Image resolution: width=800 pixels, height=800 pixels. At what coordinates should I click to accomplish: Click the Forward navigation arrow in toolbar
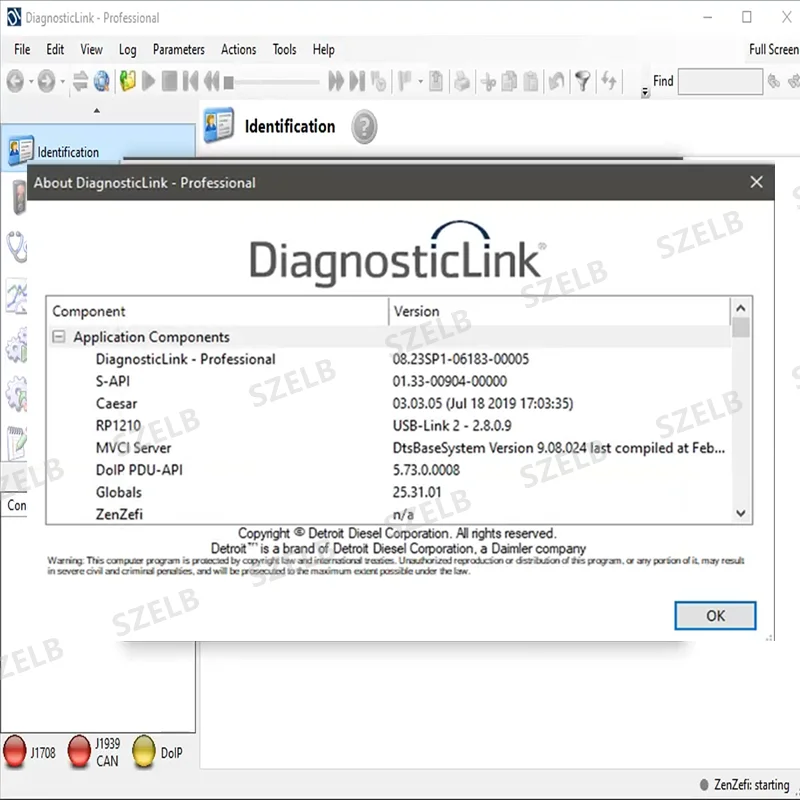pos(46,81)
